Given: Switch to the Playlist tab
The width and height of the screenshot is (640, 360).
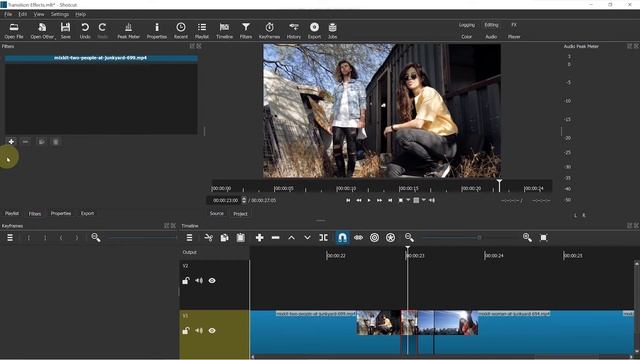Looking at the screenshot, I should click(12, 213).
